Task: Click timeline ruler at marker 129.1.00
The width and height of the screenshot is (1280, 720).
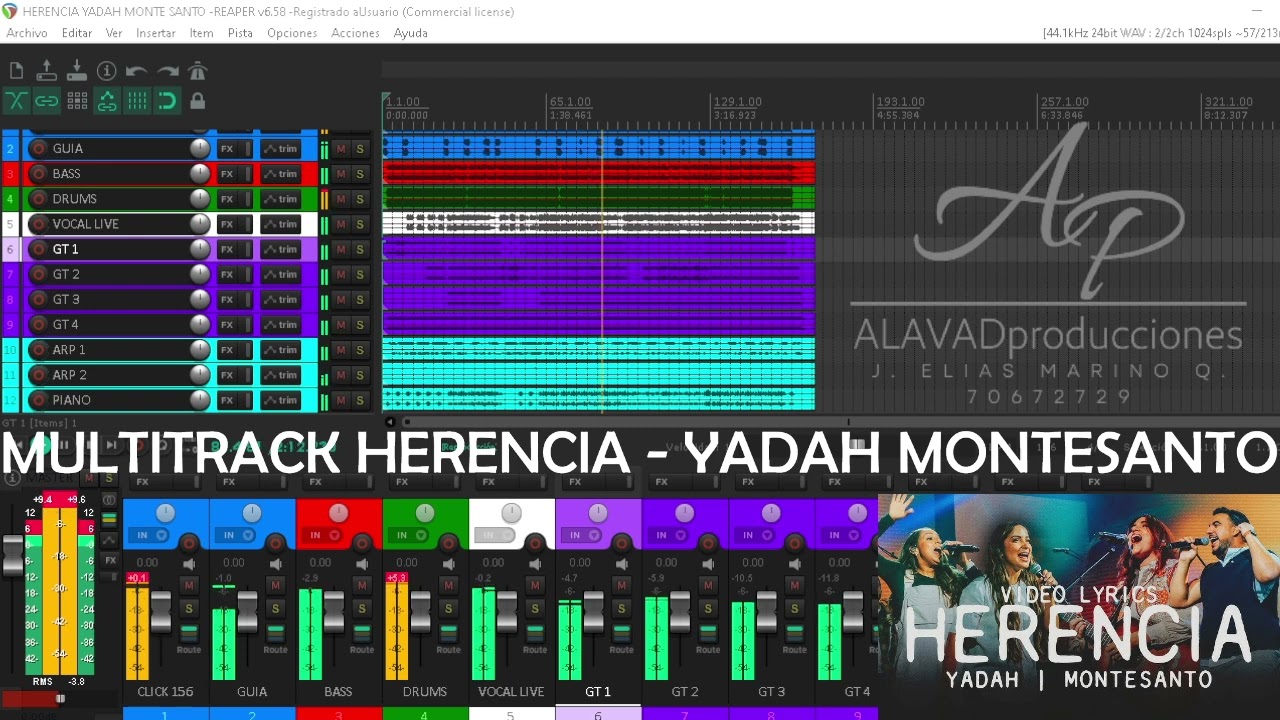Action: pos(737,102)
